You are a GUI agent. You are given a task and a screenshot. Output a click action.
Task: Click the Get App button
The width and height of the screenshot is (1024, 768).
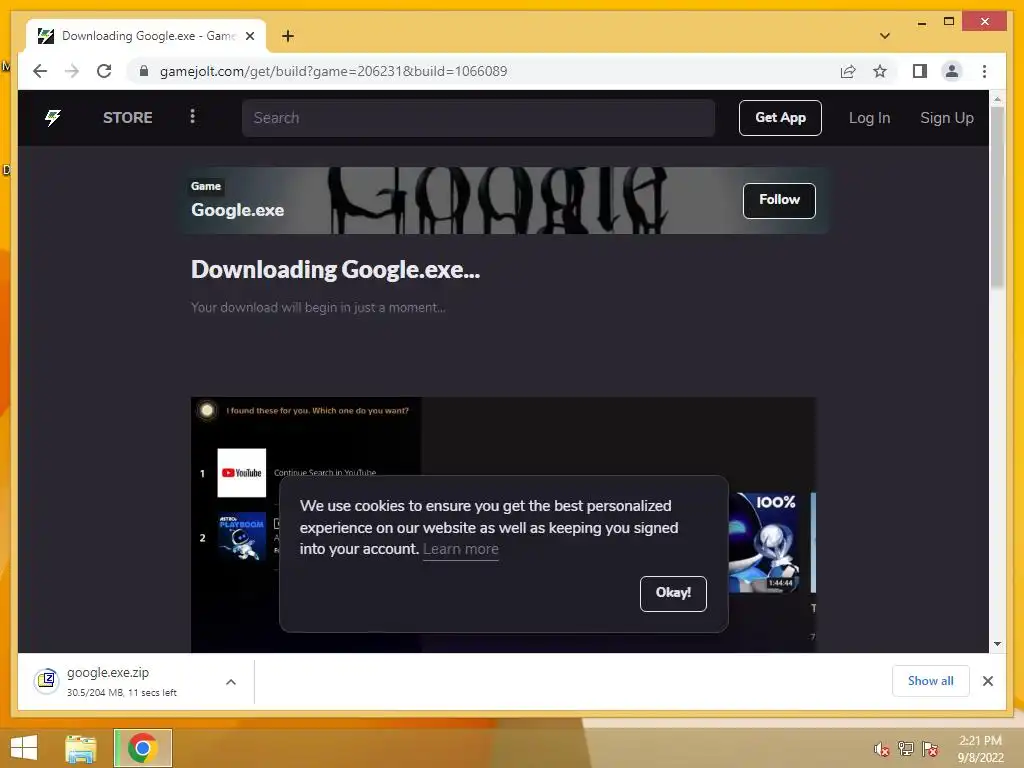tap(780, 118)
